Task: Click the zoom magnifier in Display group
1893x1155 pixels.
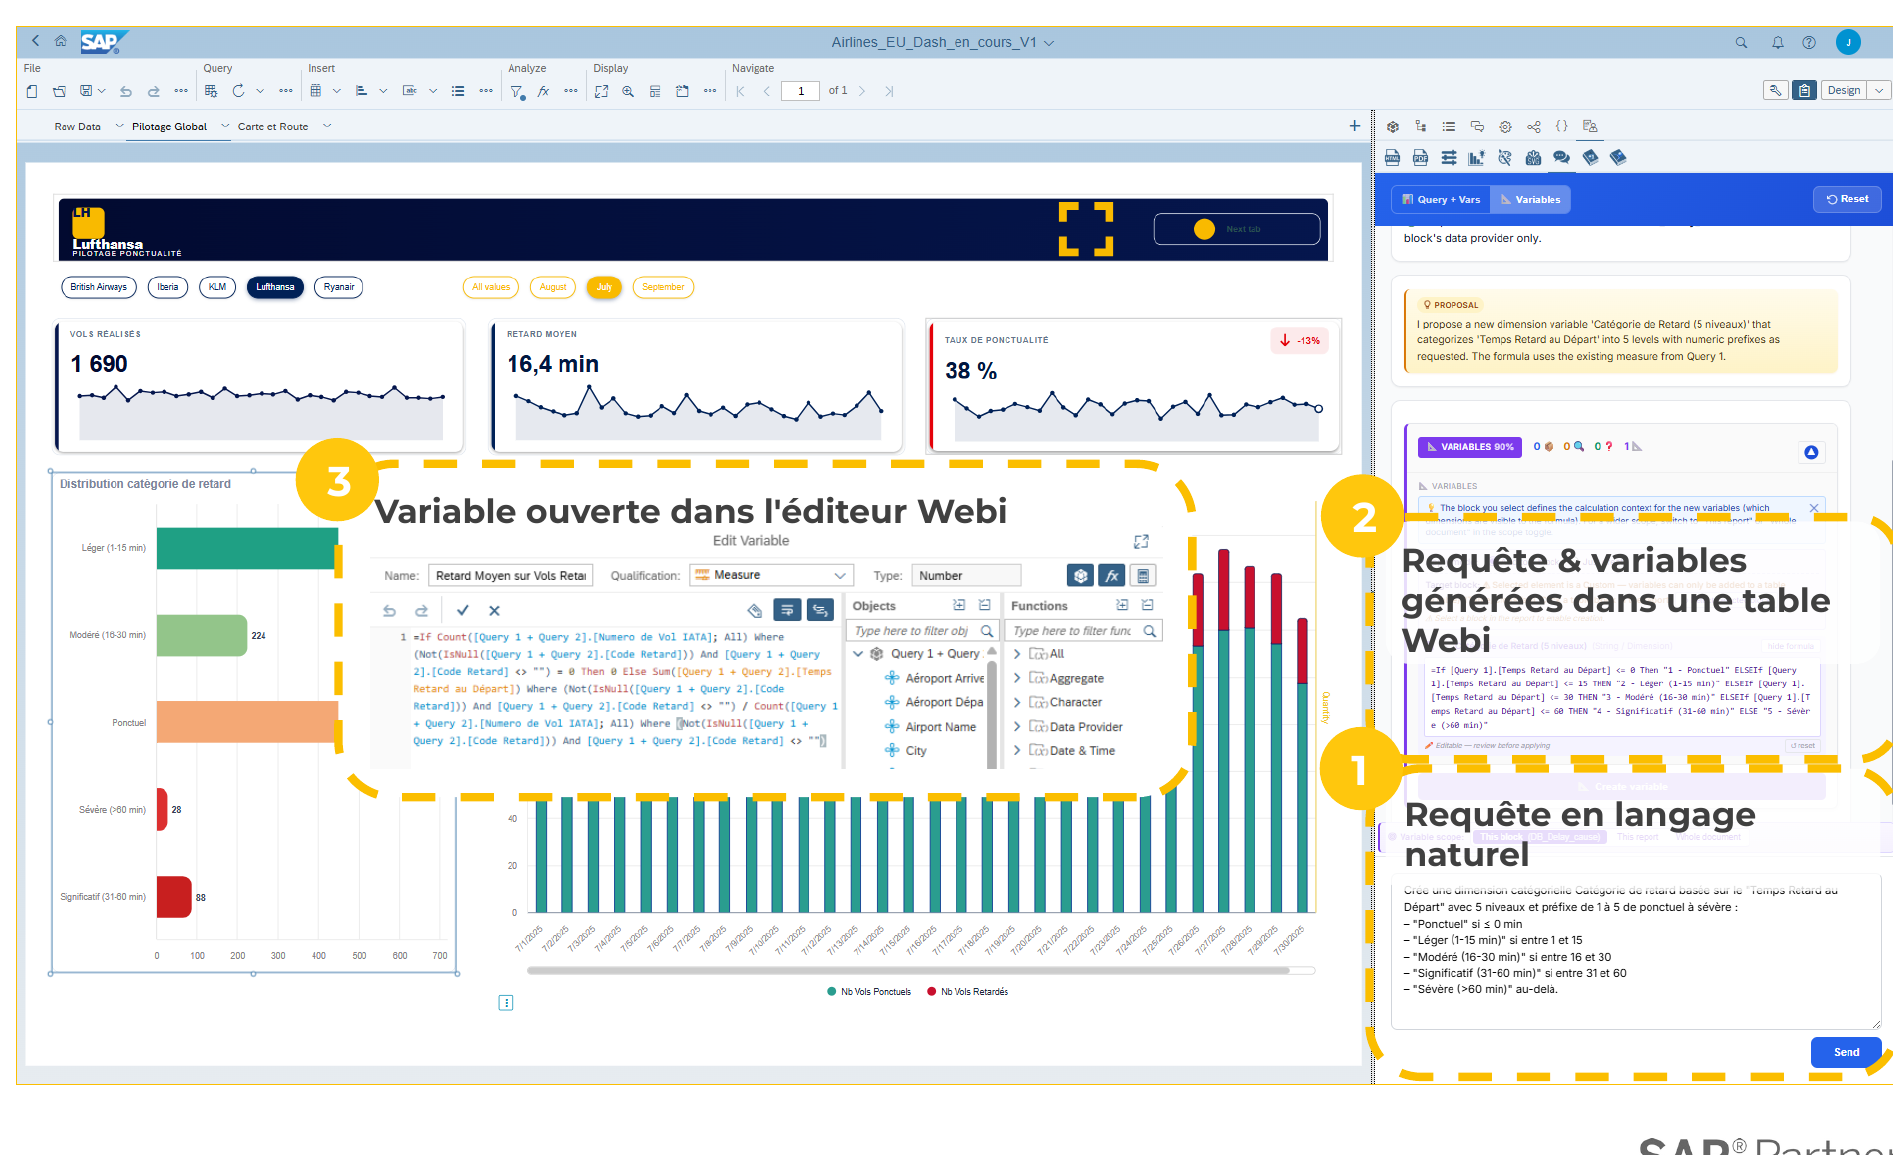Action: [628, 91]
